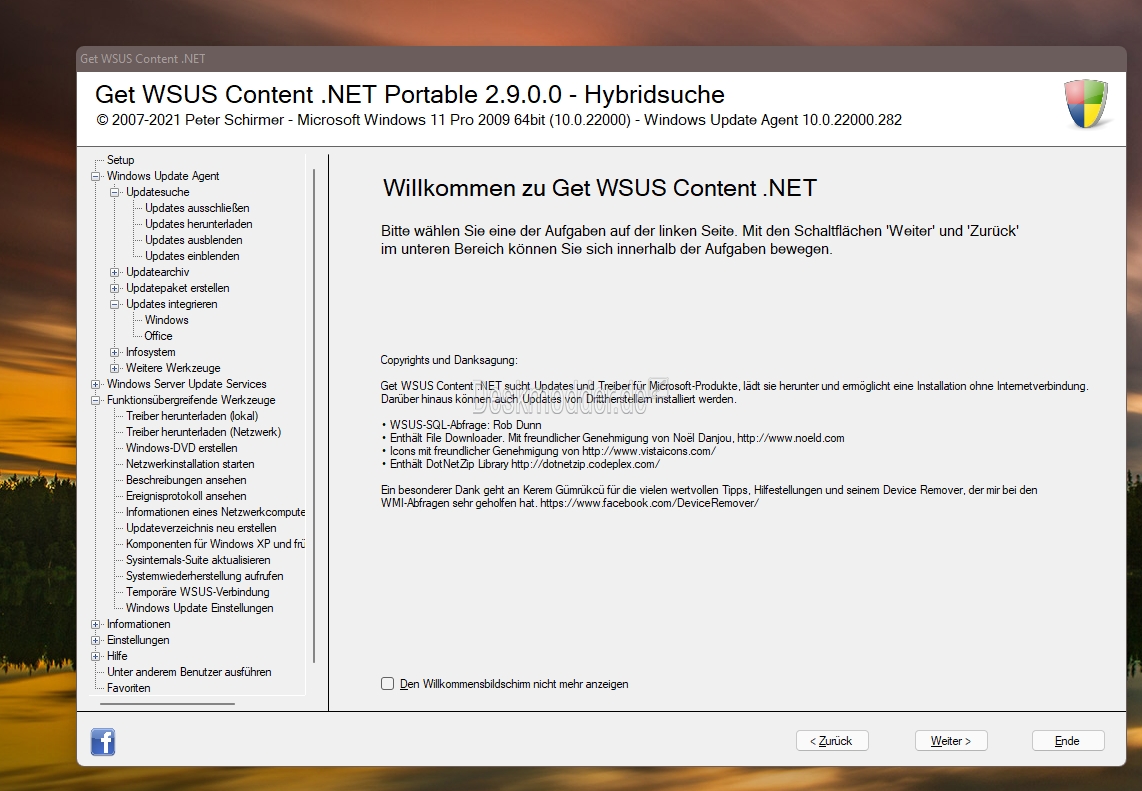Viewport: 1142px width, 791px height.
Task: Expand the Infosystem tree node
Action: coord(114,353)
